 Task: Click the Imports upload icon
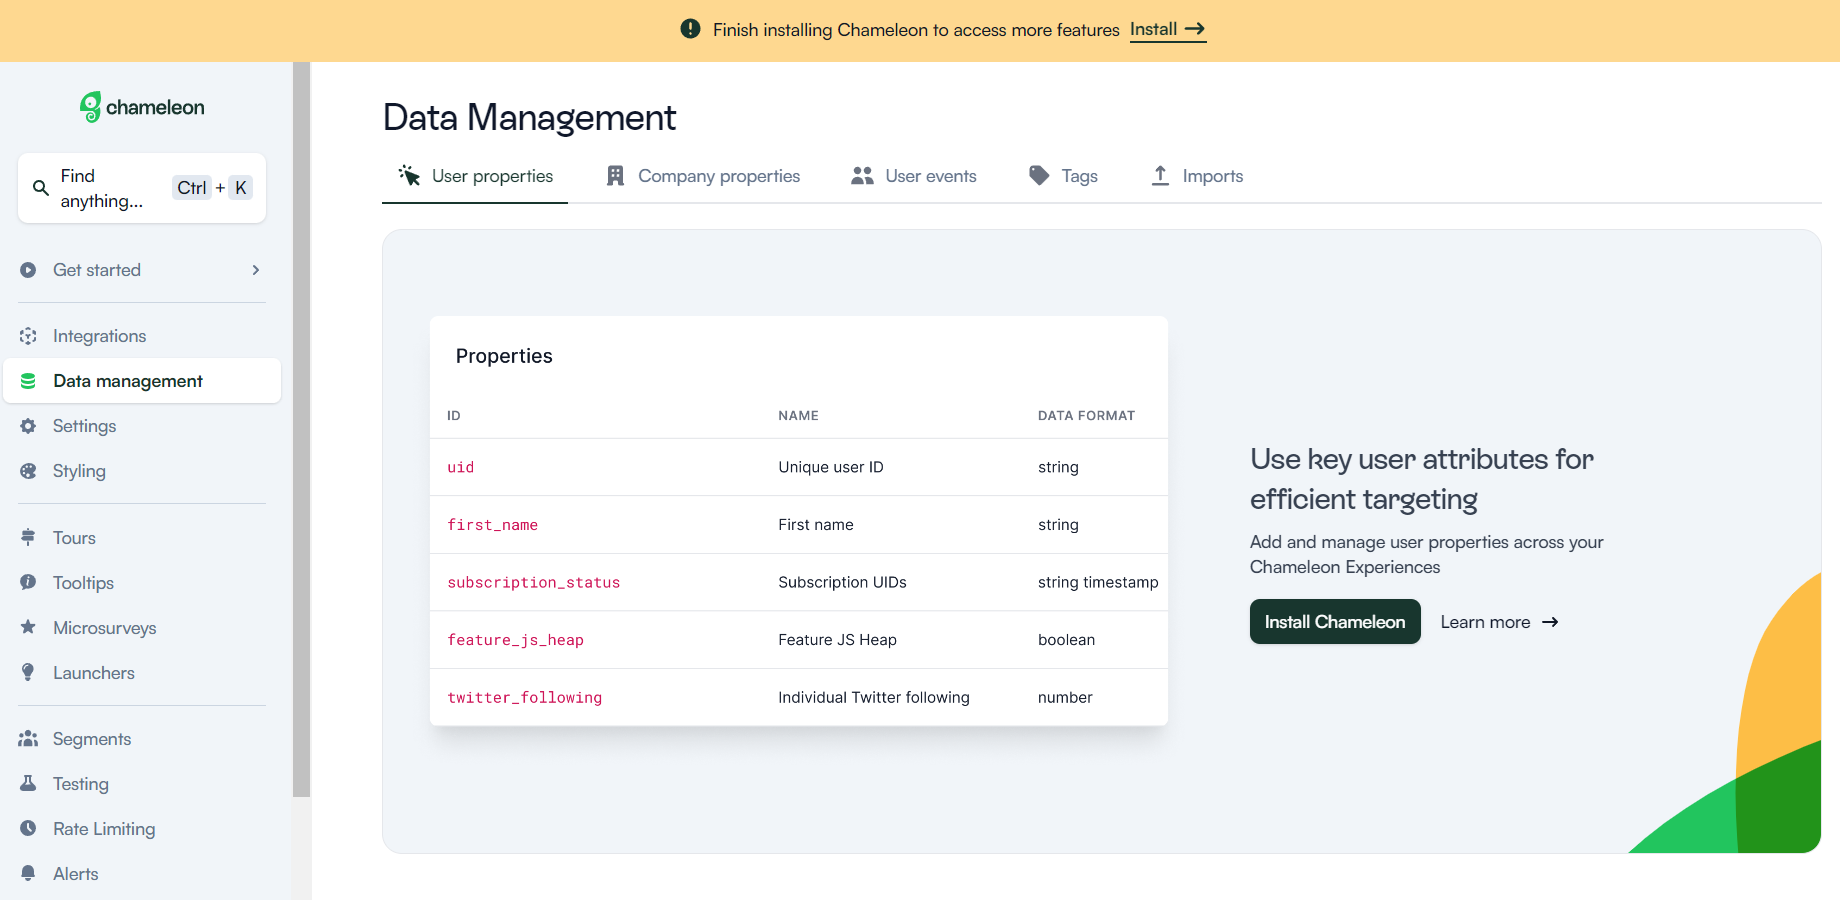tap(1160, 176)
